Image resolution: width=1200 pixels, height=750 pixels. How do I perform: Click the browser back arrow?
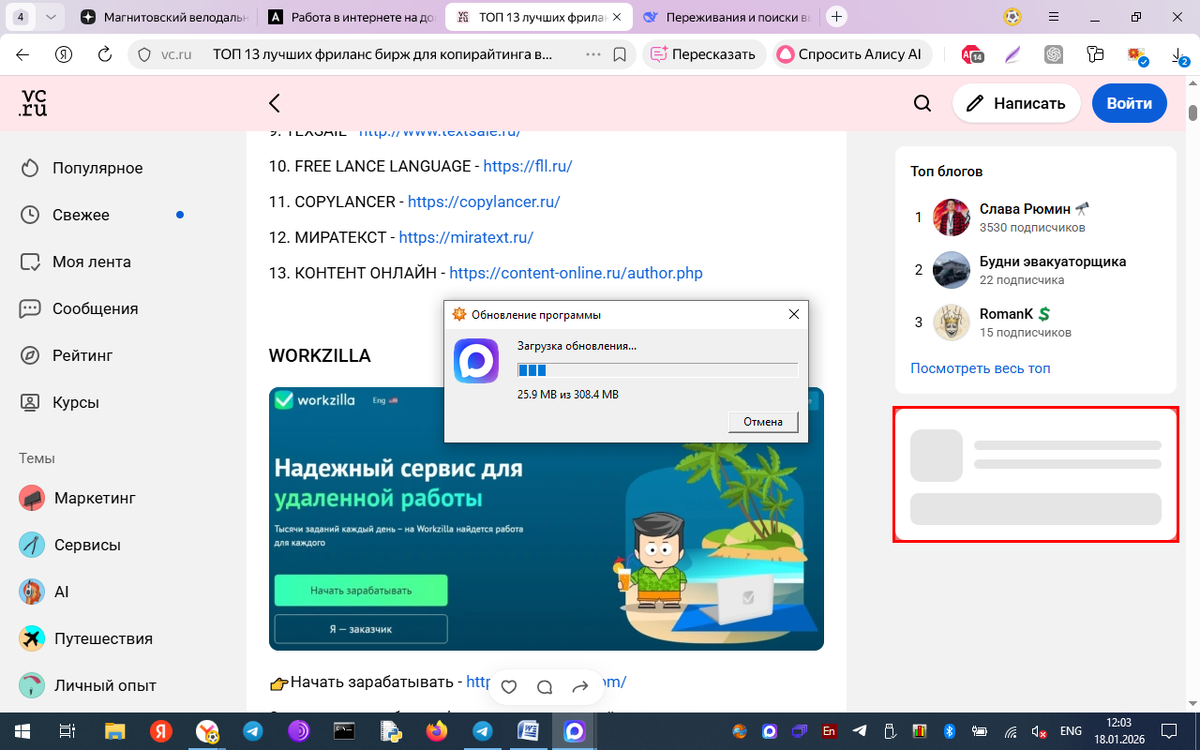pyautogui.click(x=23, y=54)
